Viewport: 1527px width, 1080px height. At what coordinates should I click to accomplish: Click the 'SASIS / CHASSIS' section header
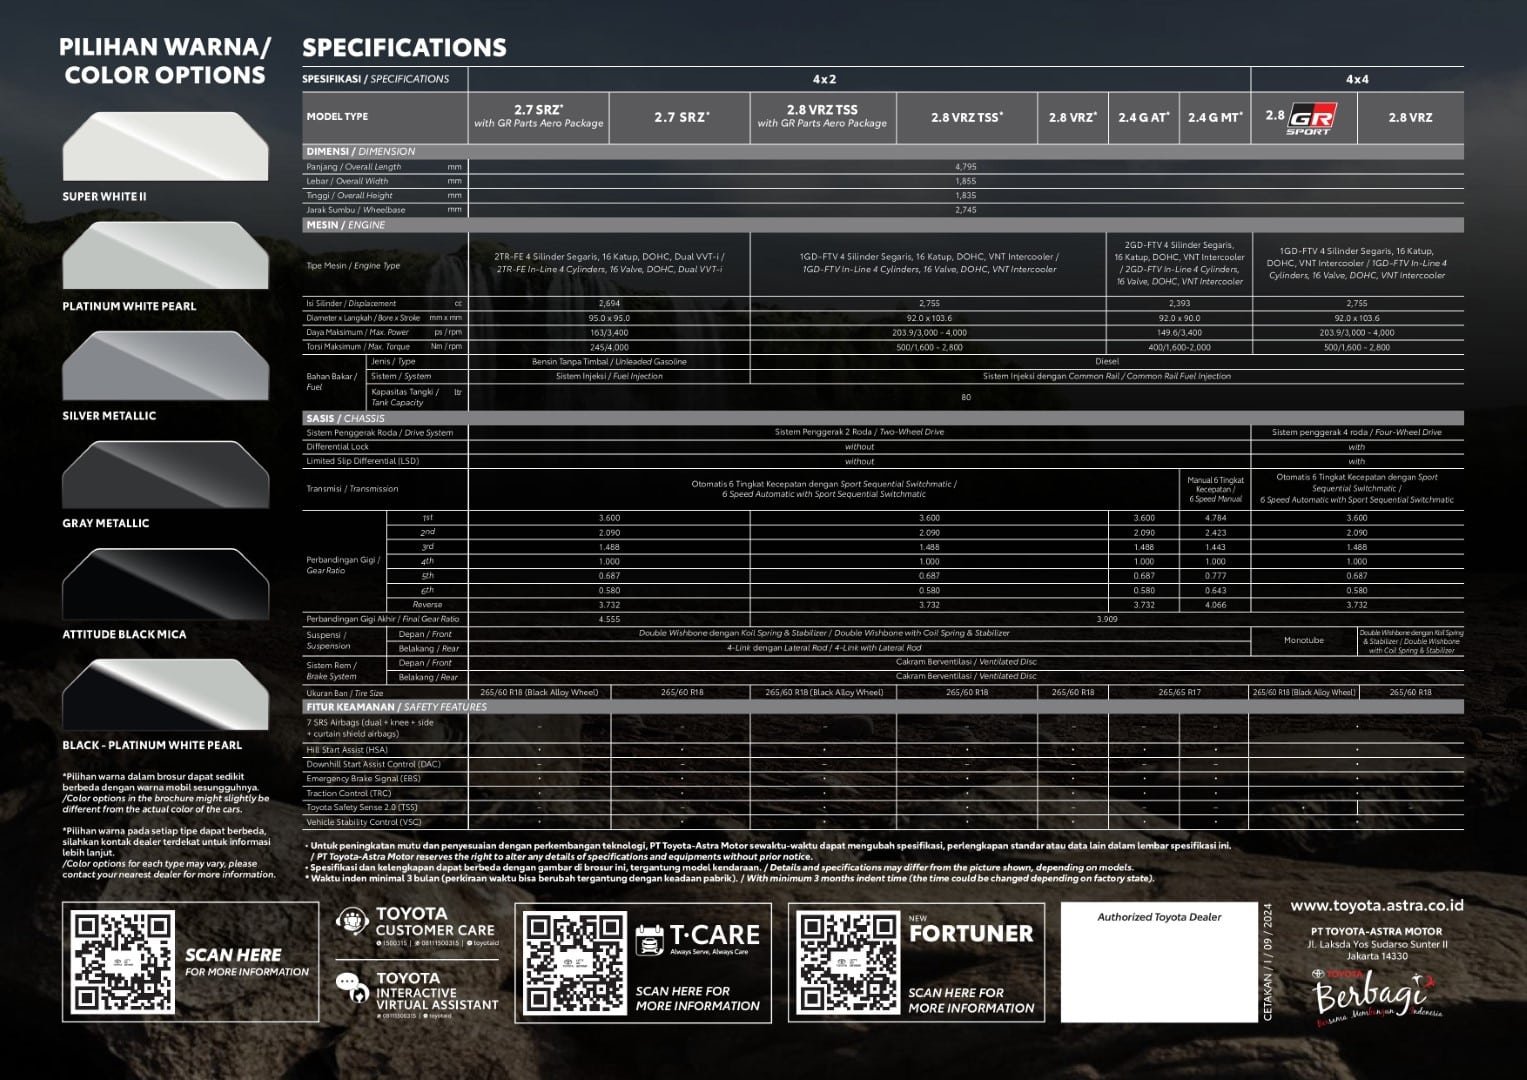(346, 418)
